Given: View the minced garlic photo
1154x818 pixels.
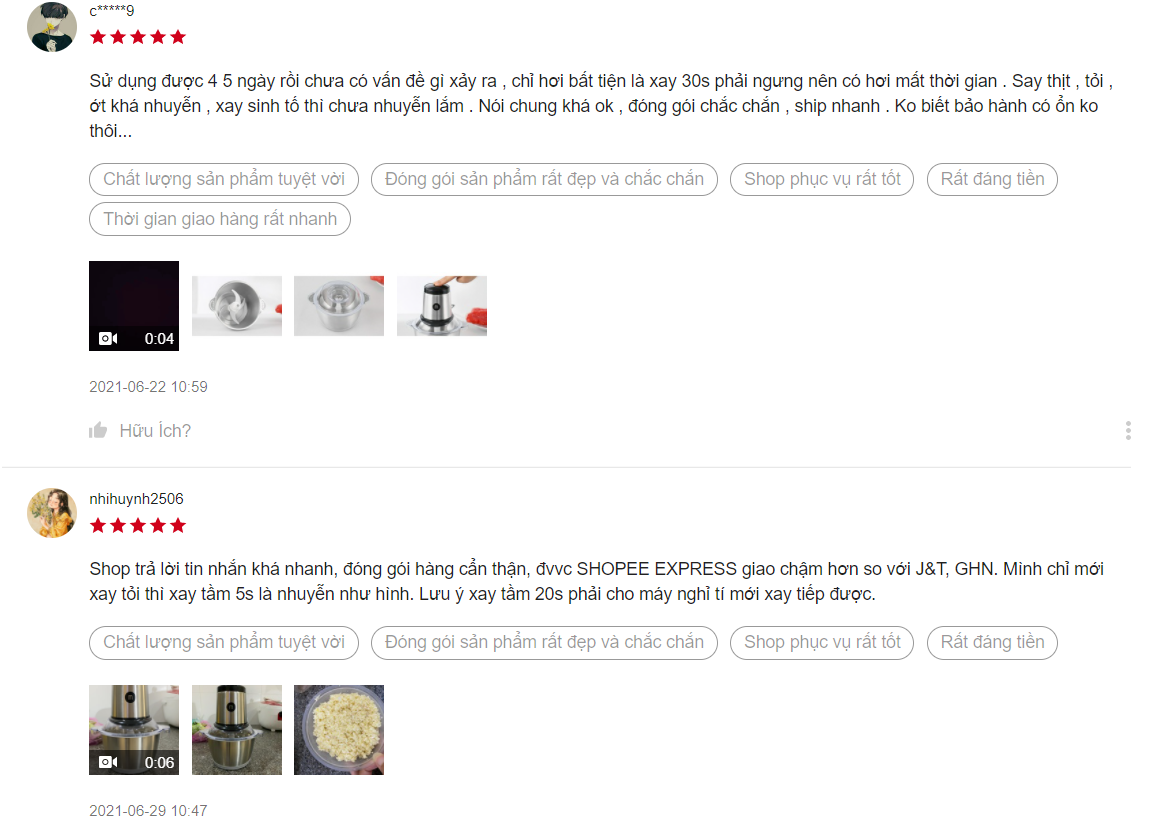Looking at the screenshot, I should [339, 730].
